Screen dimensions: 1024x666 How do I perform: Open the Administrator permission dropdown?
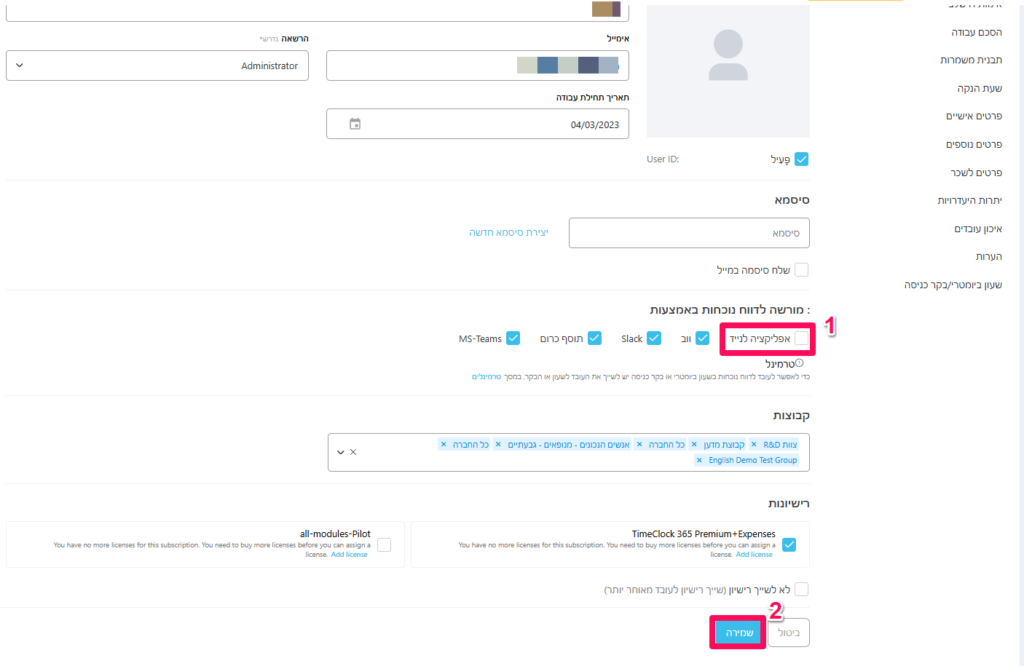(158, 66)
